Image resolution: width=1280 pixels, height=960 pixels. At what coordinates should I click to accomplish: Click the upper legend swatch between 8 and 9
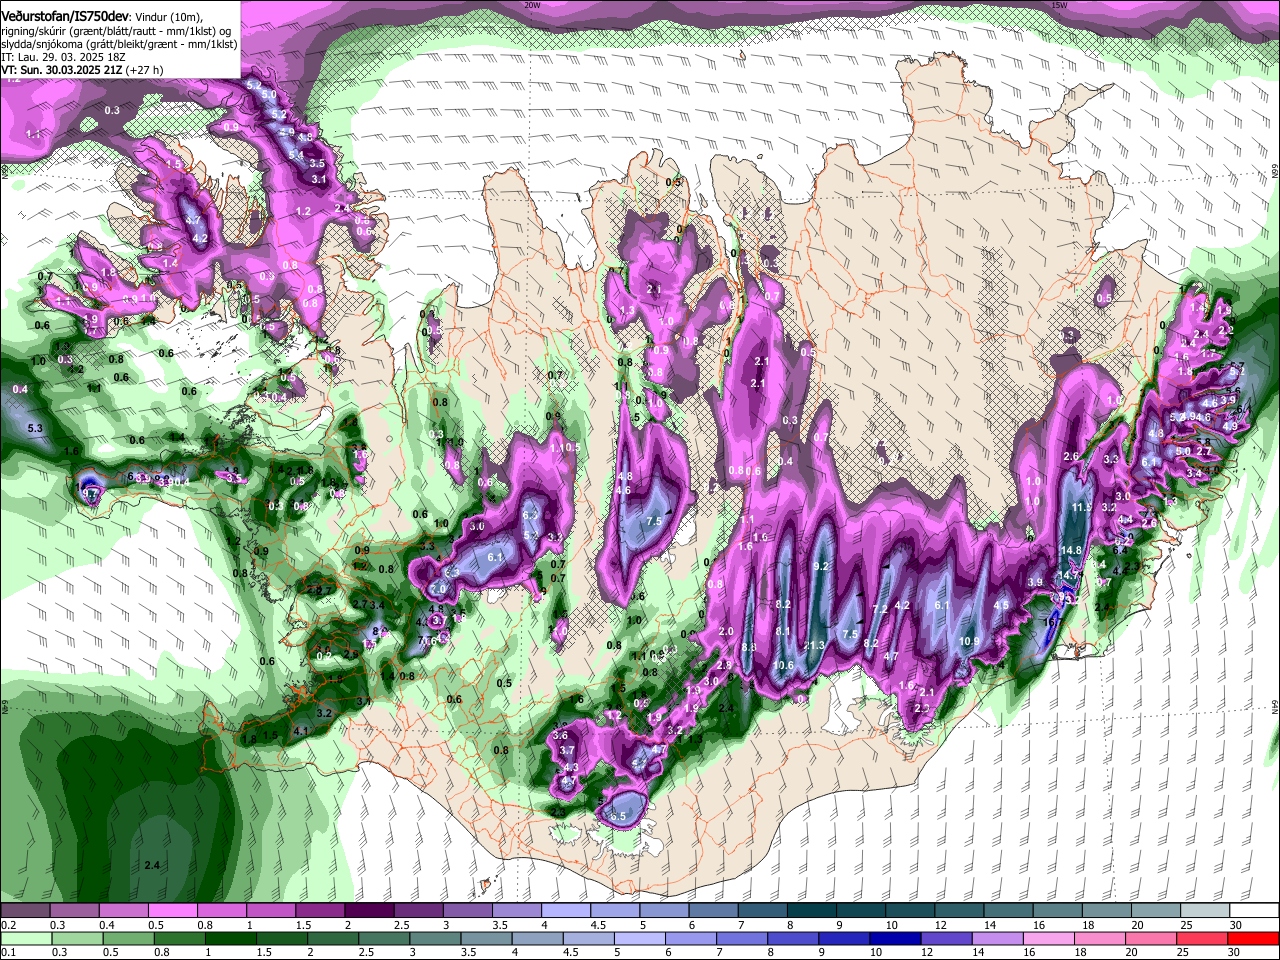(812, 911)
